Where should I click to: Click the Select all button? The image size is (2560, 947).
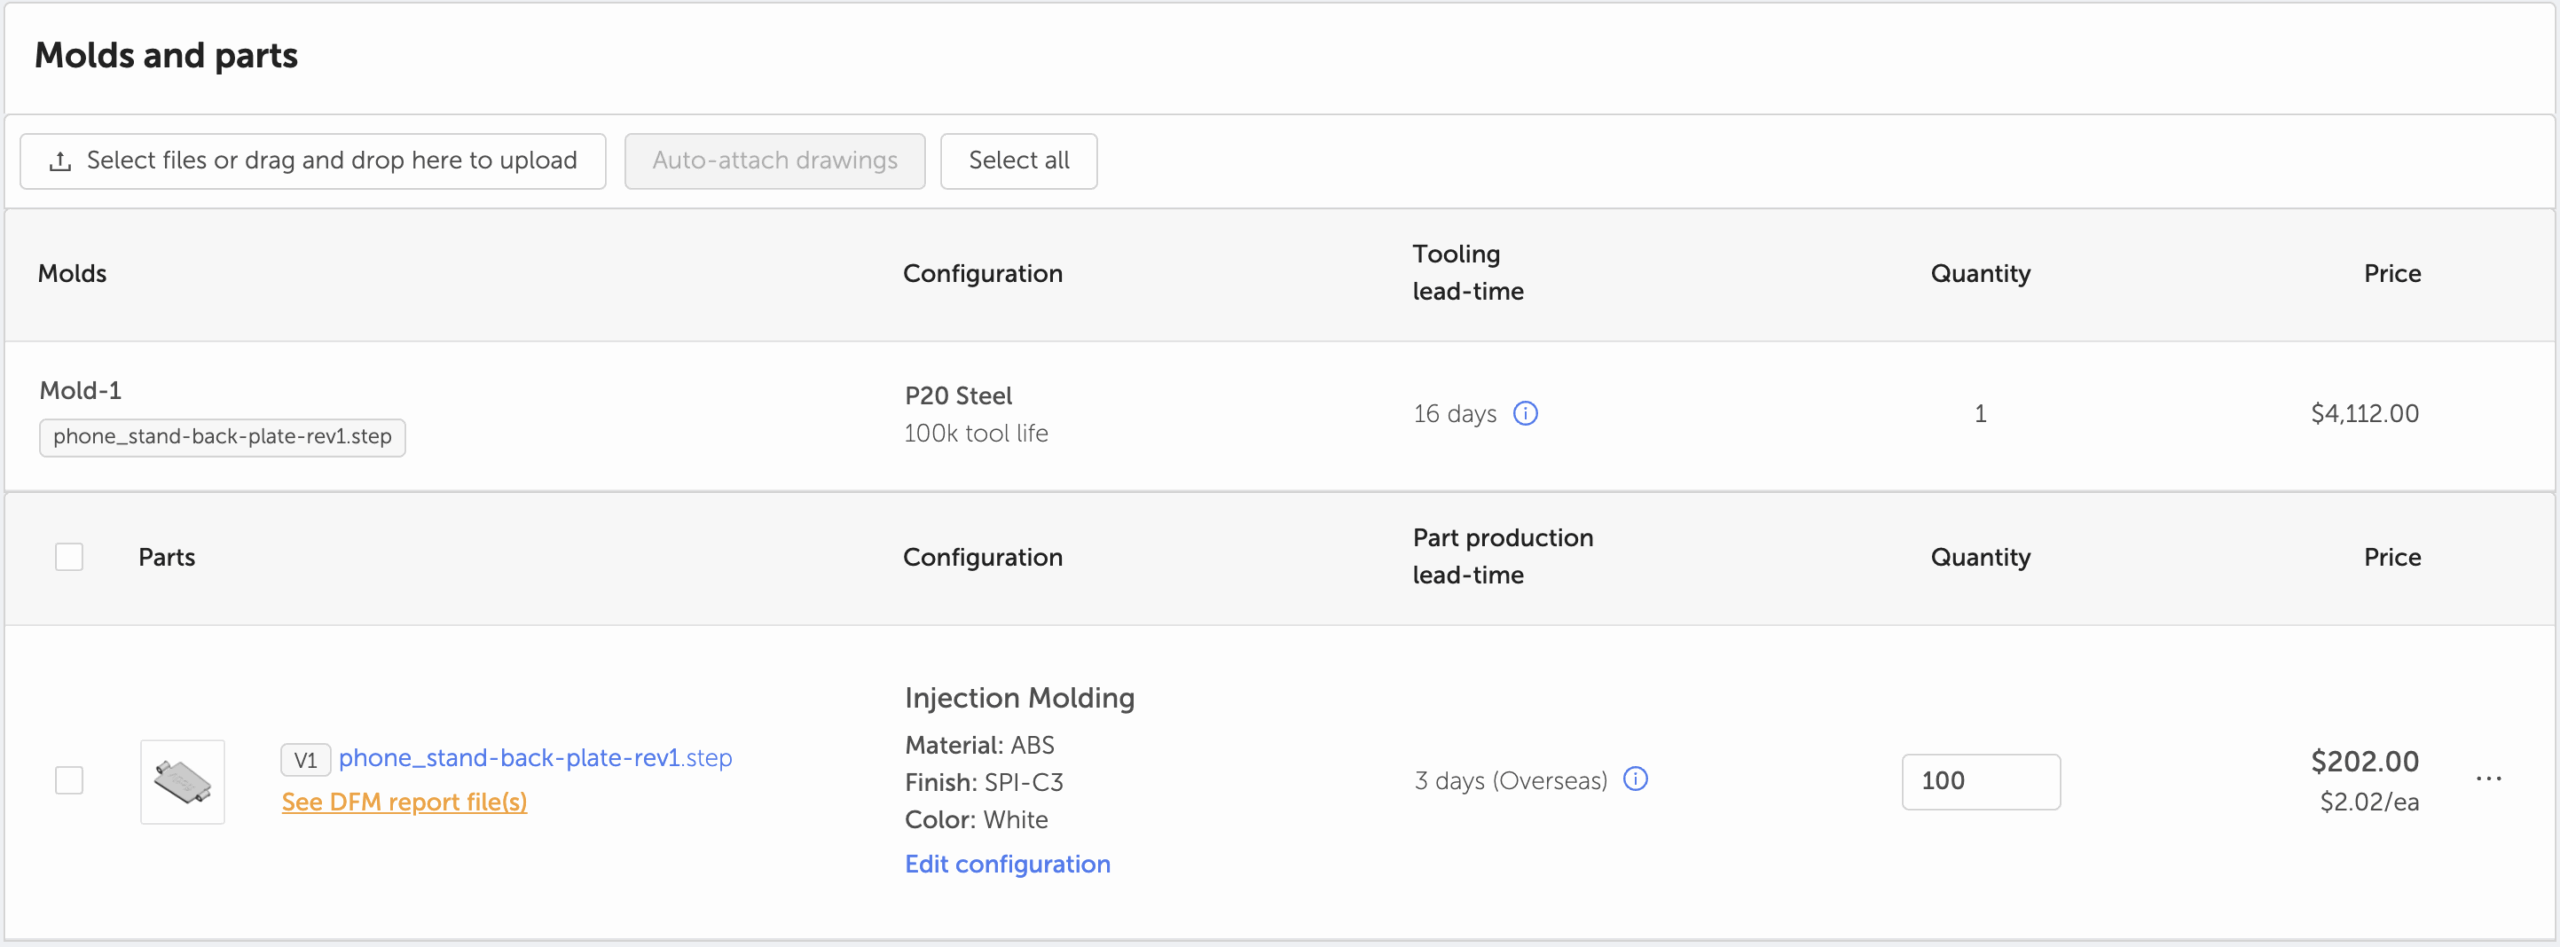point(1018,161)
